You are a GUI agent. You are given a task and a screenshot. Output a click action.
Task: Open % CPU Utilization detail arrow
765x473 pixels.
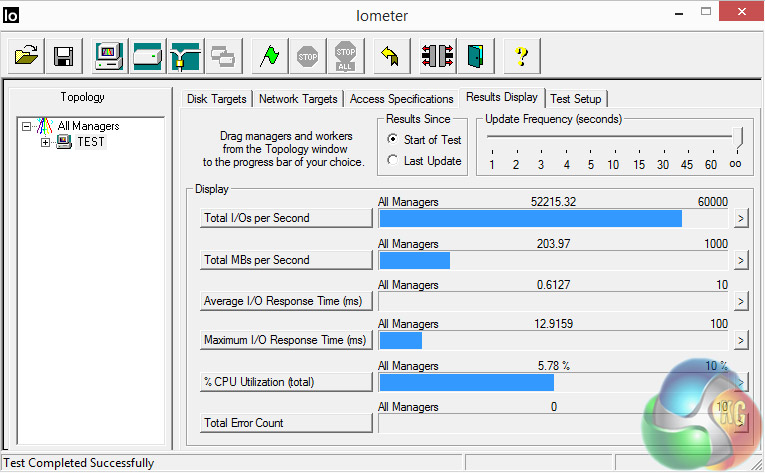741,382
